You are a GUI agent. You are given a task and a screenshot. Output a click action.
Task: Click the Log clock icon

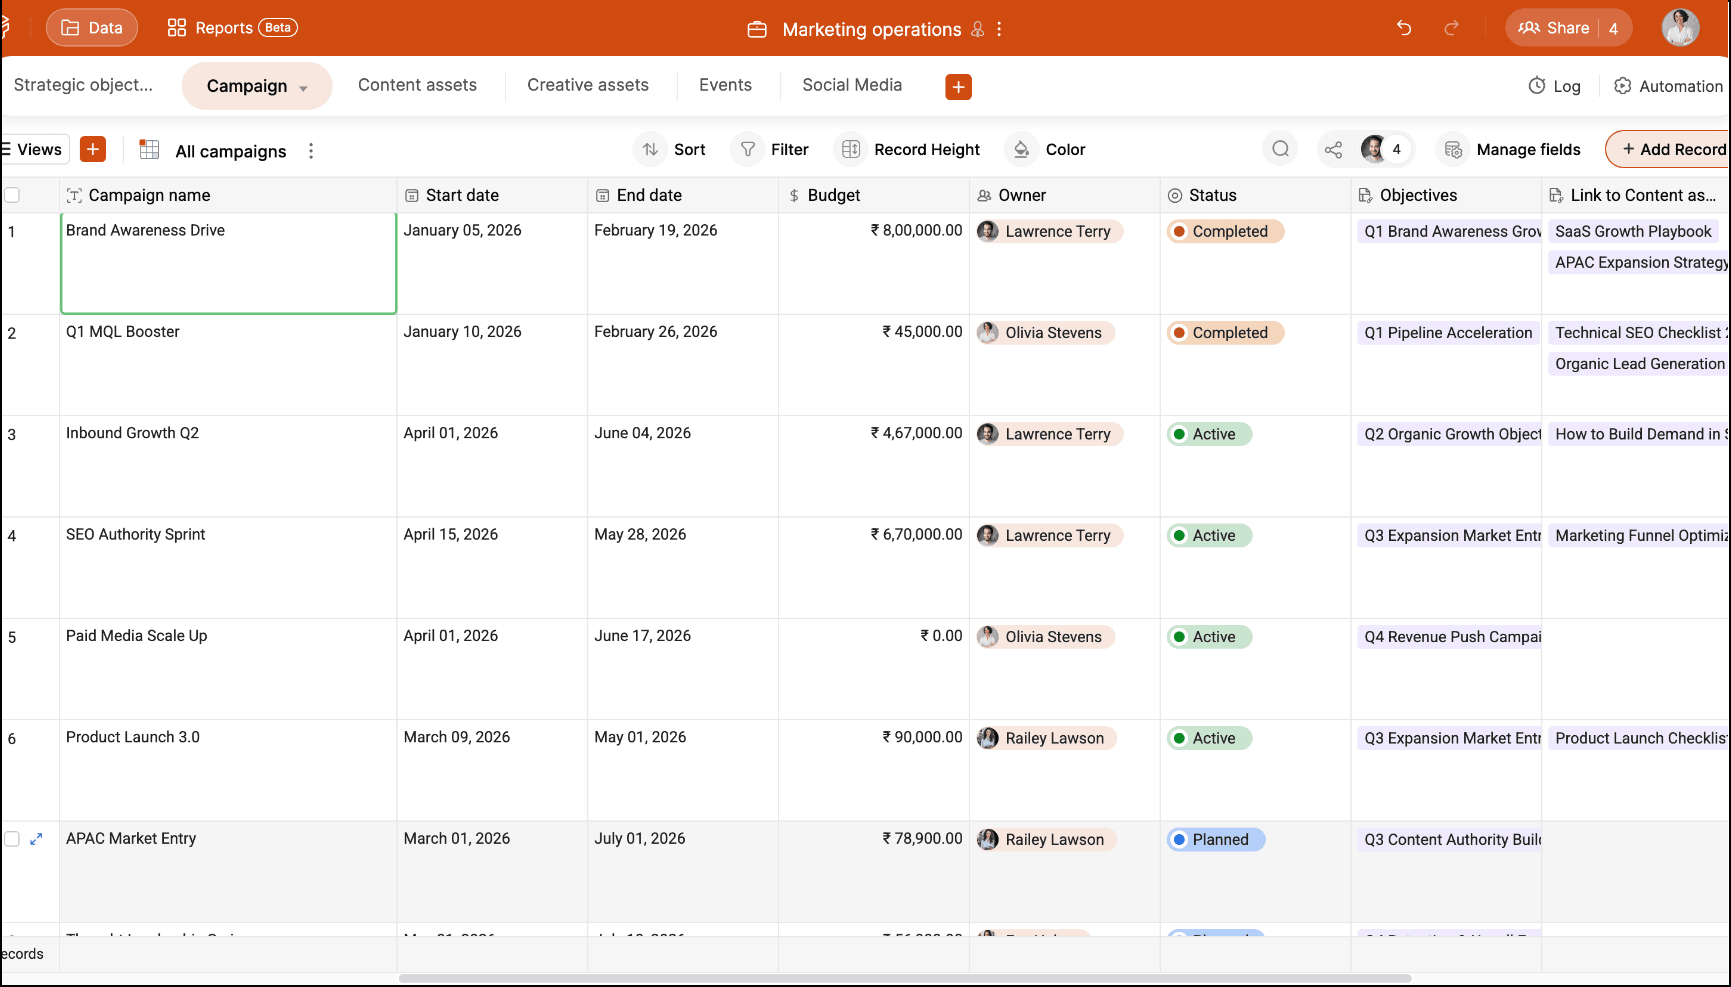click(x=1537, y=86)
